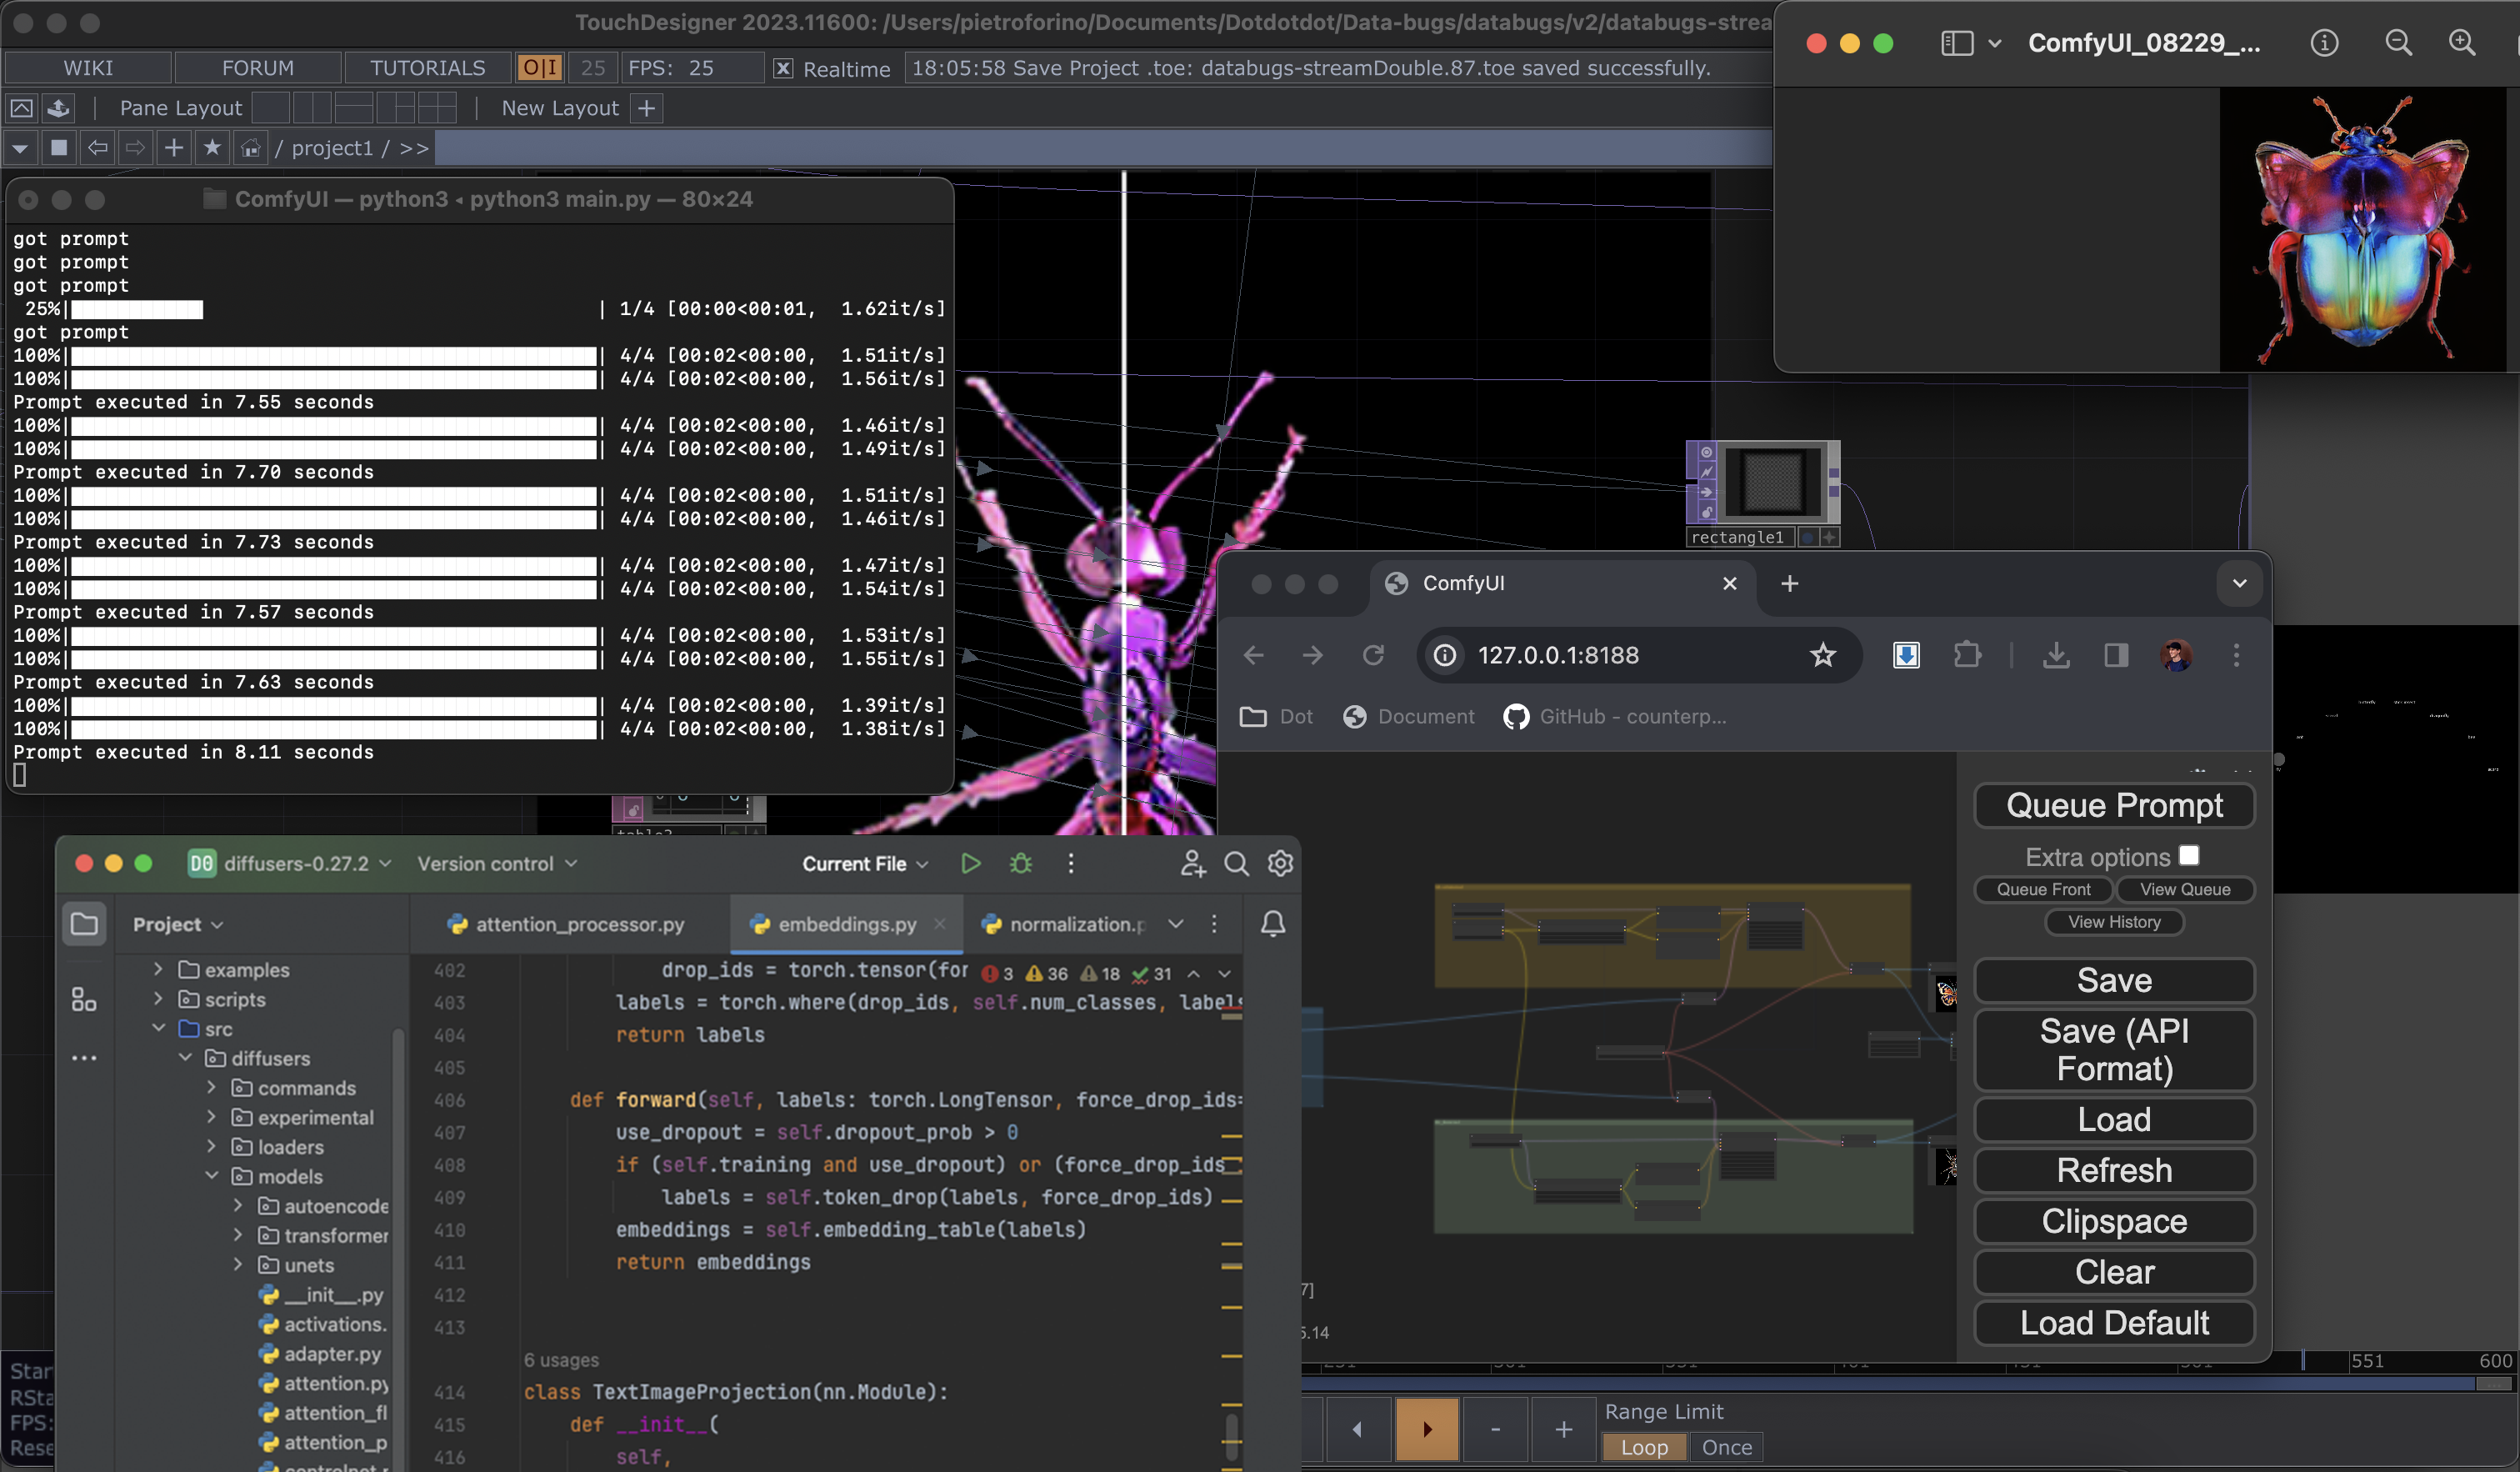Expand the commands folder
The height and width of the screenshot is (1472, 2520).
click(211, 1087)
